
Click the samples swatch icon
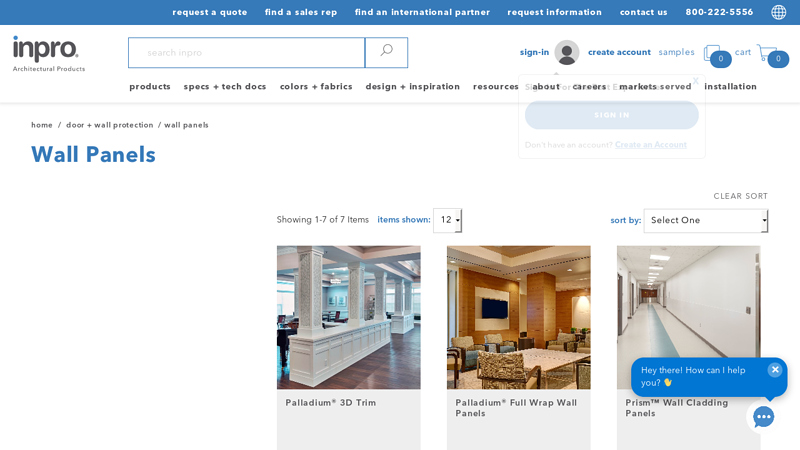click(711, 53)
